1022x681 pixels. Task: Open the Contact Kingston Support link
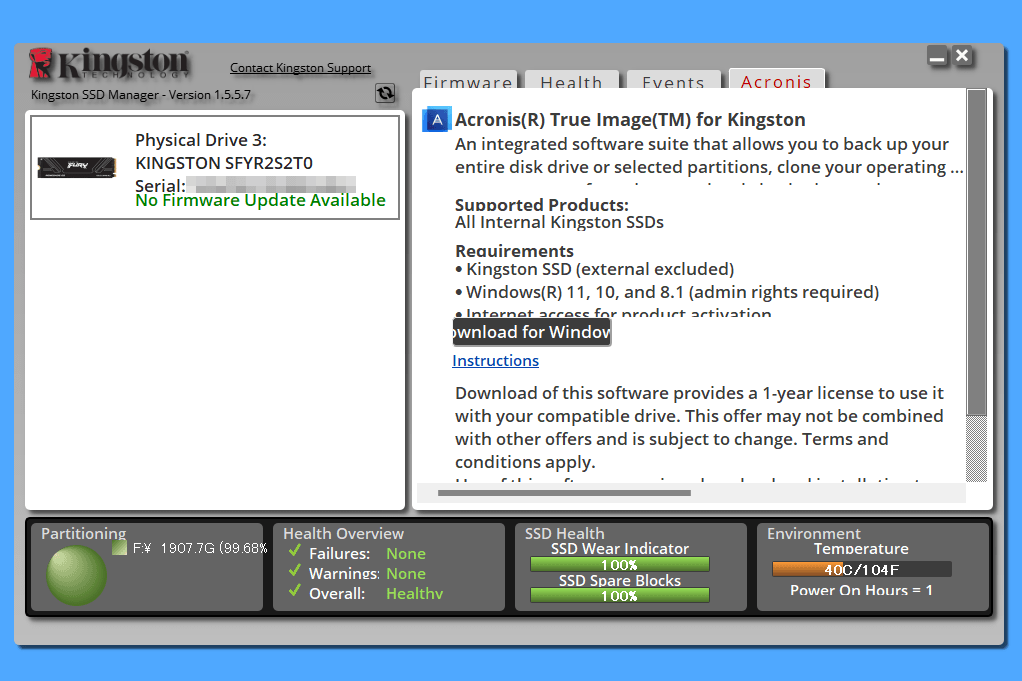[x=300, y=68]
